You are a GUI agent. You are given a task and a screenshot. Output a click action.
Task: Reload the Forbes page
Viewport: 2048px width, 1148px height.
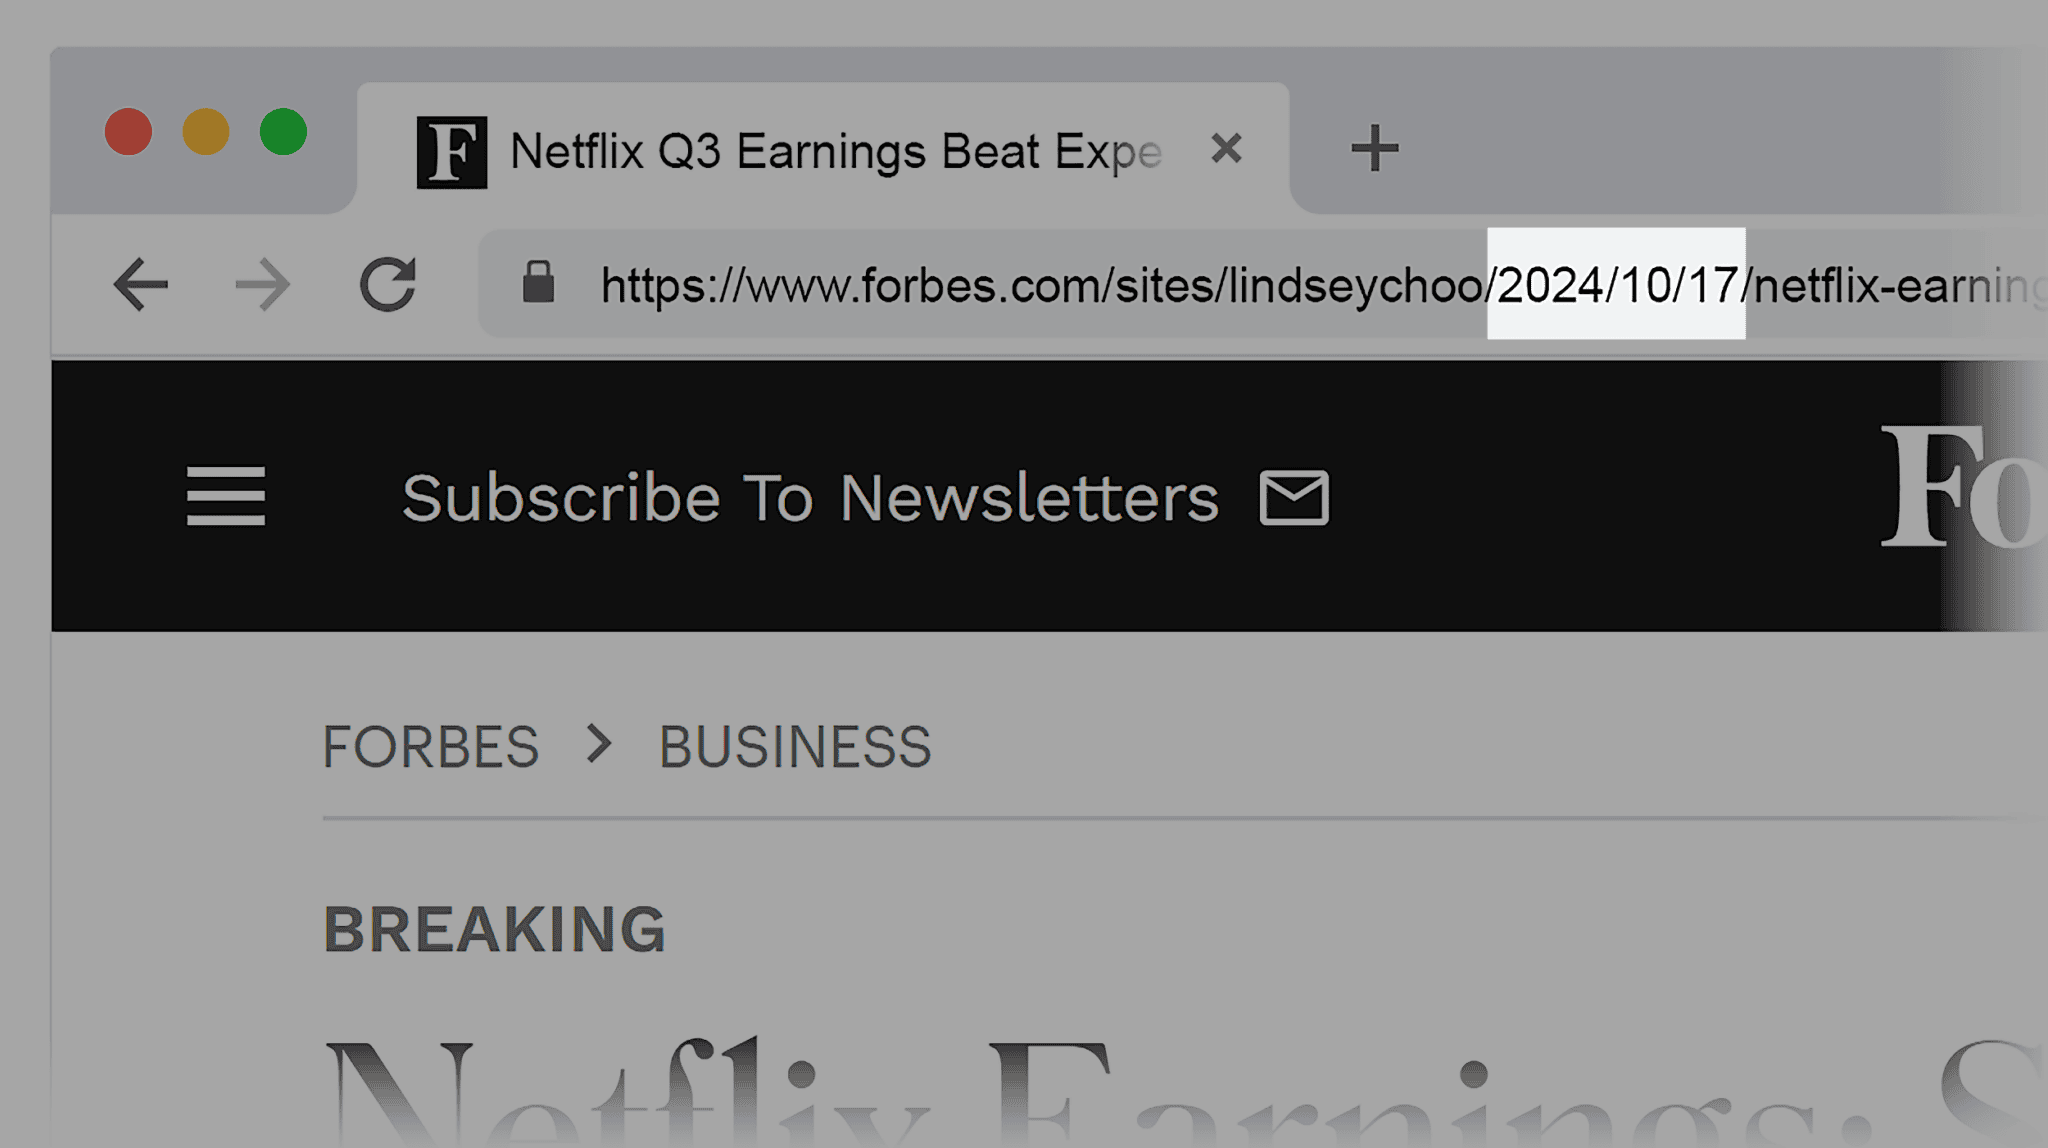pos(388,285)
